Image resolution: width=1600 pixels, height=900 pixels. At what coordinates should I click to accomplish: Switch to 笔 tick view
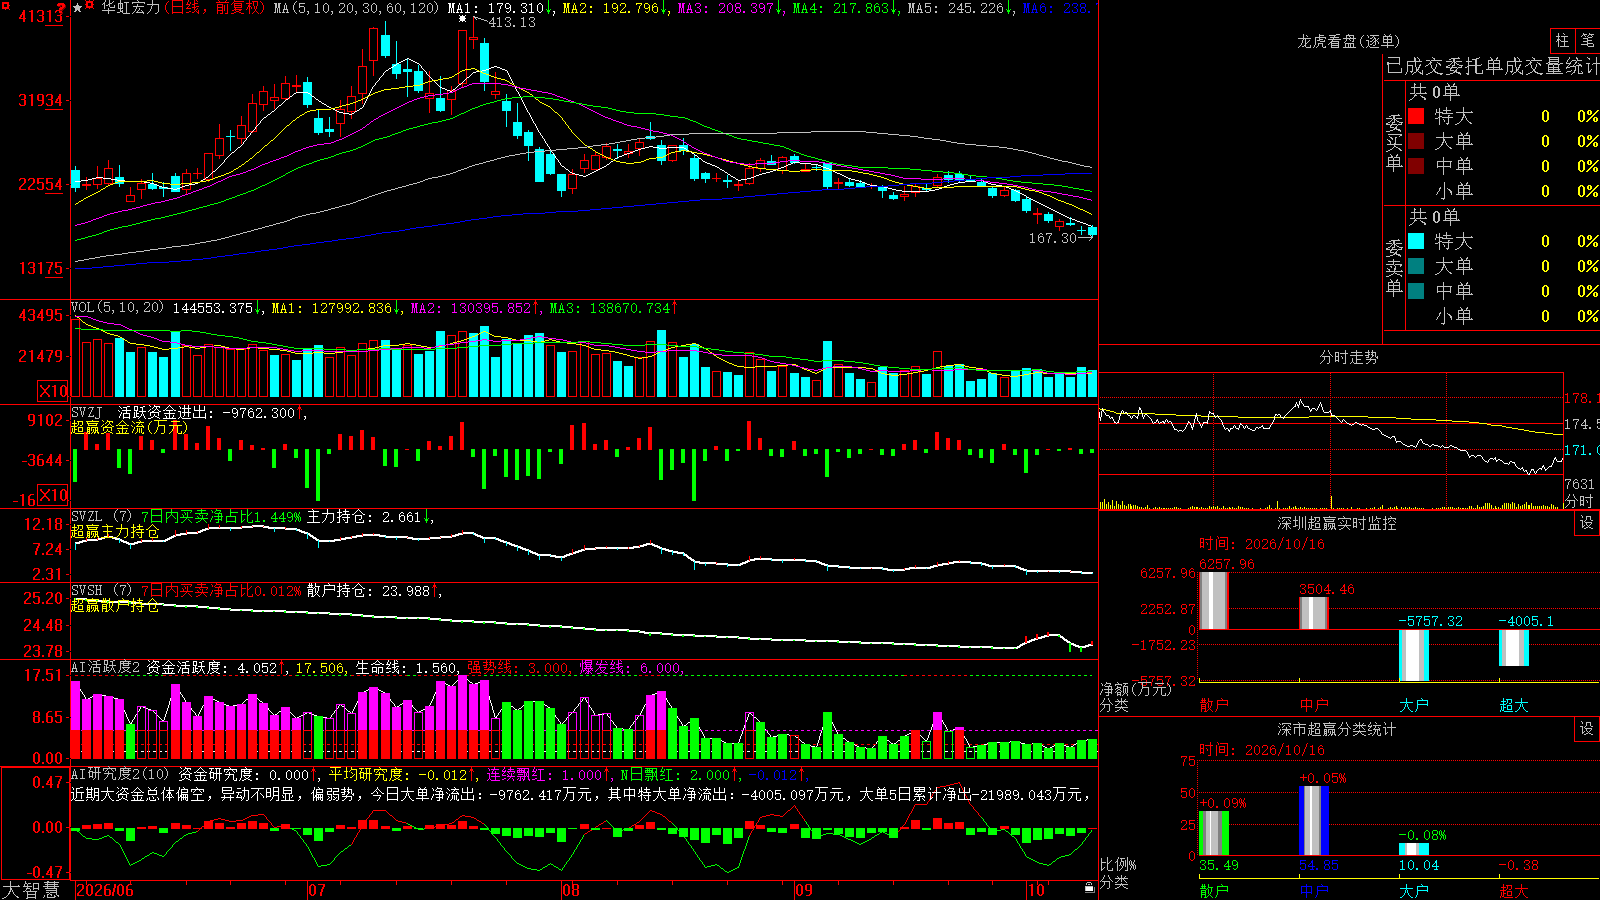[1587, 40]
